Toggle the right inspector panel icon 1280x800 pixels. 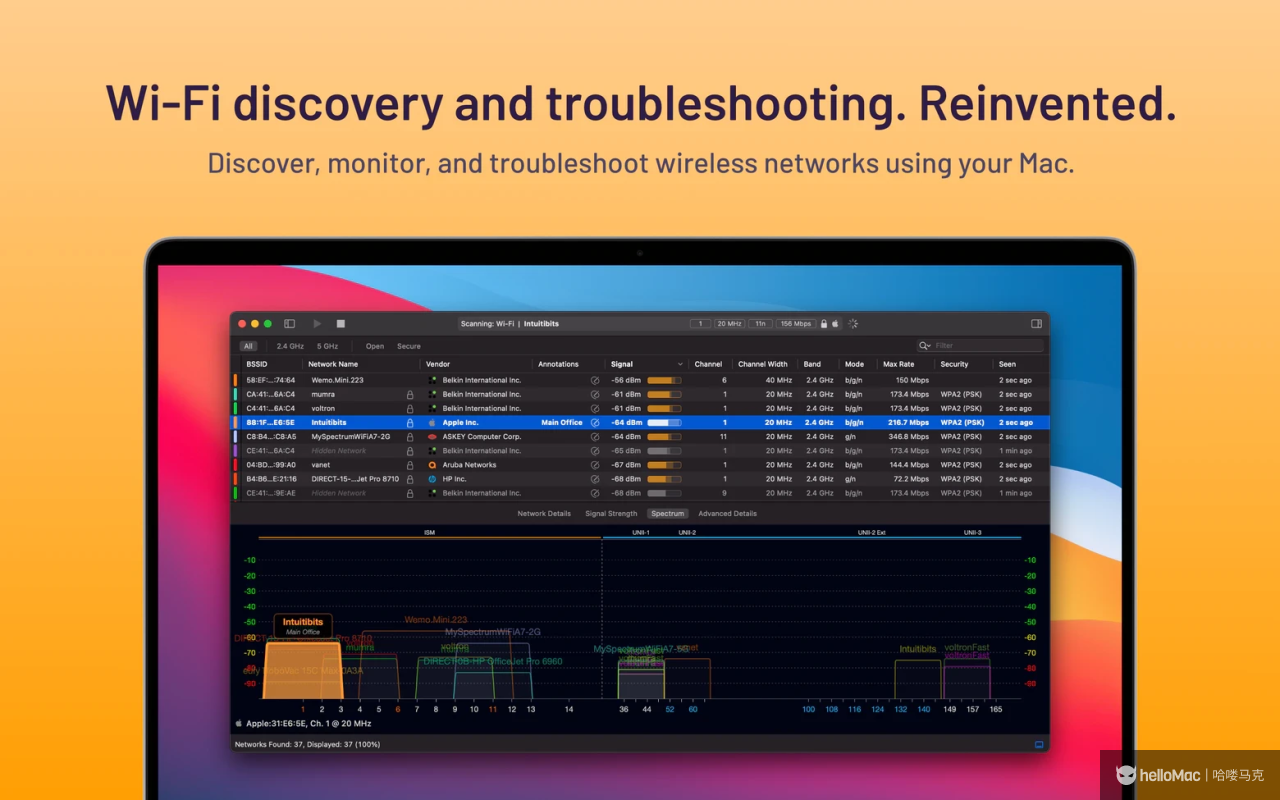pos(1037,324)
